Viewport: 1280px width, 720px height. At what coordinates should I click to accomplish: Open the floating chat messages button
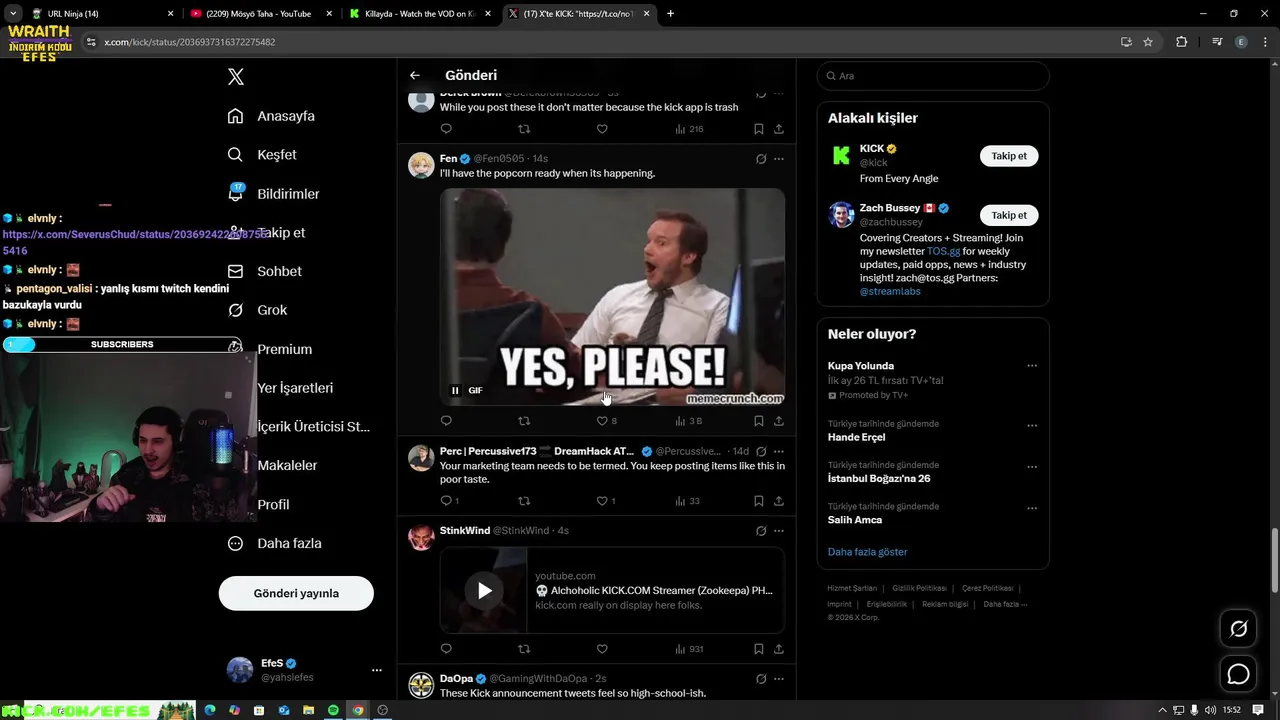tap(1238, 674)
